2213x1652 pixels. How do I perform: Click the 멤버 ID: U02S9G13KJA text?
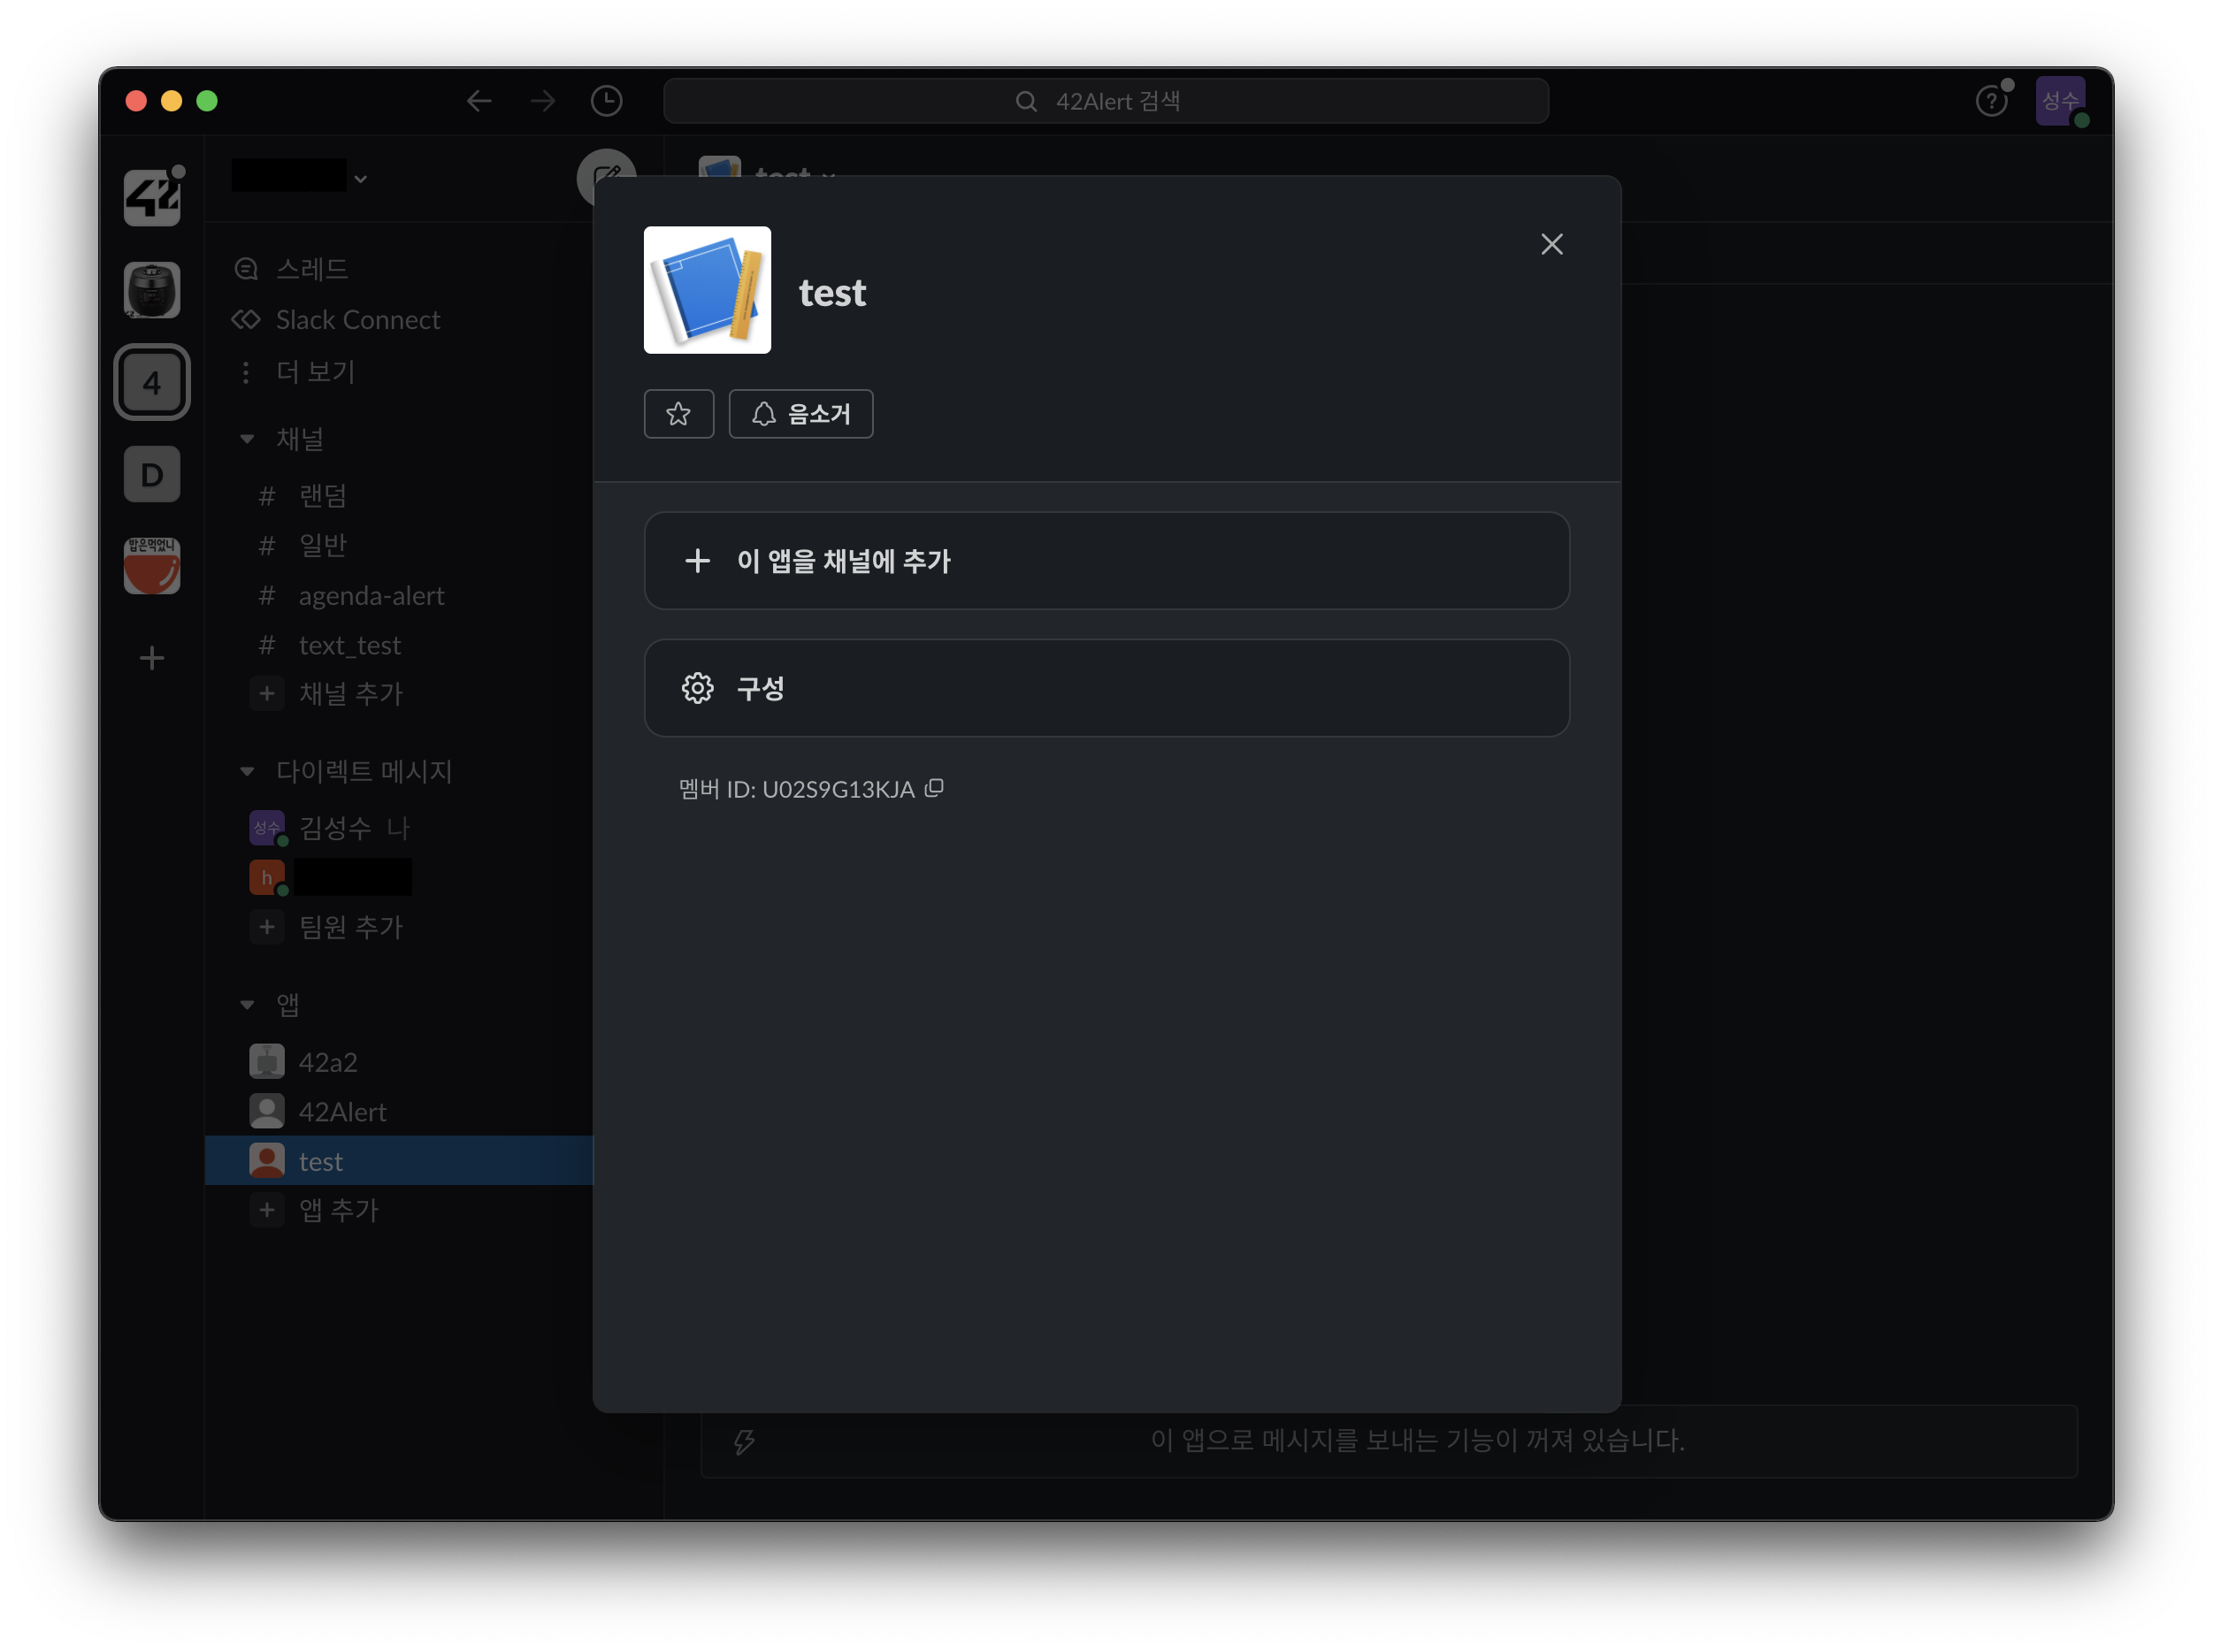(796, 789)
